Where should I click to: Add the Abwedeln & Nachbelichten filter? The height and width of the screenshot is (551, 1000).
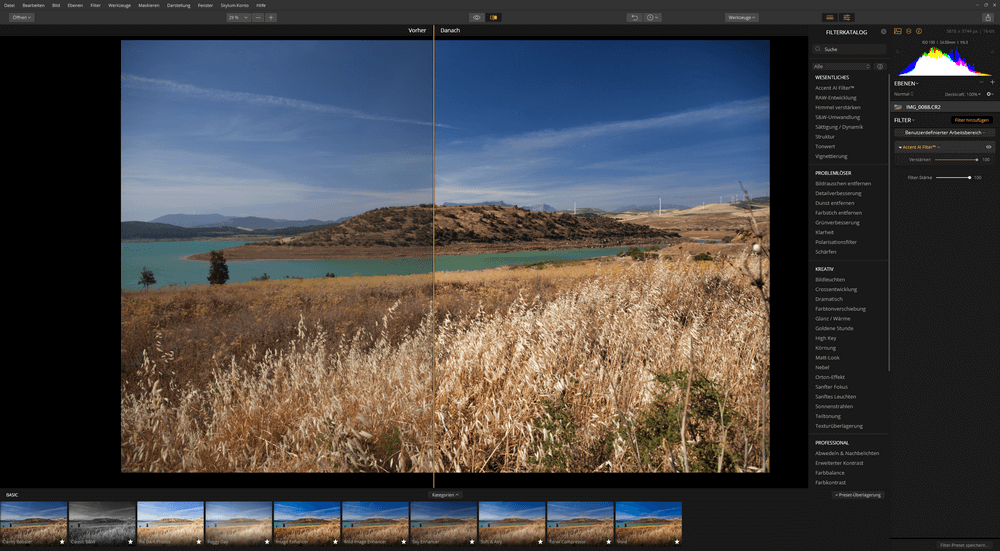pos(847,453)
